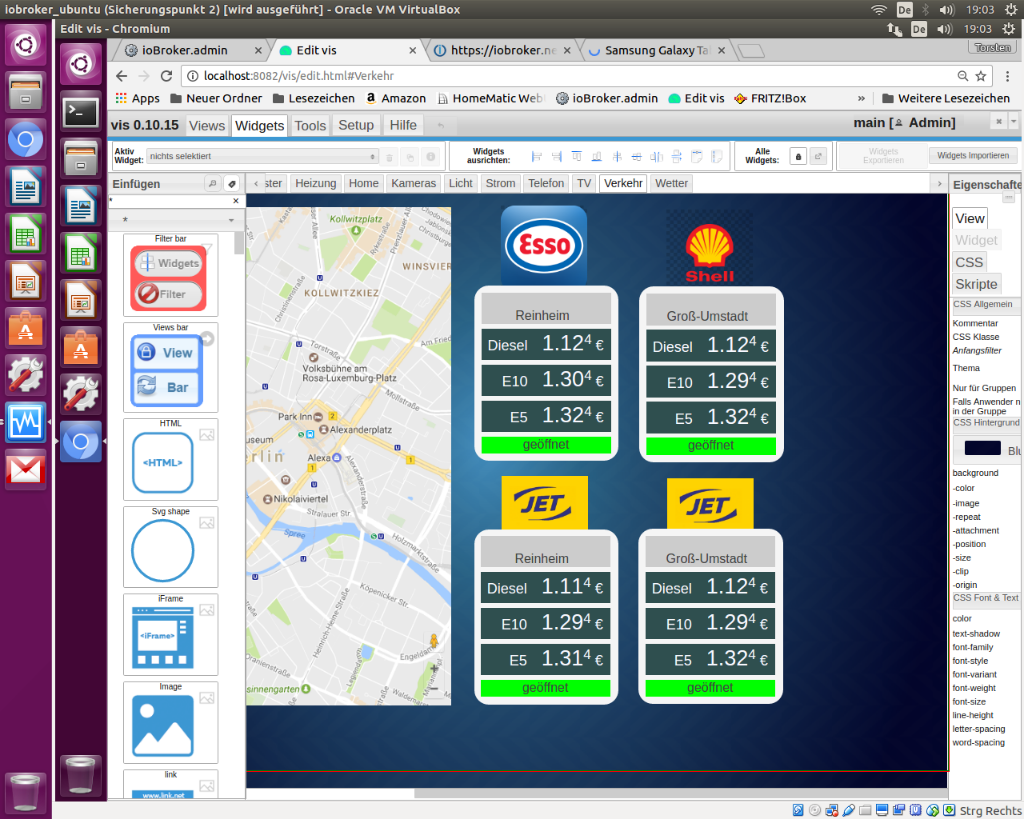This screenshot has width=1024, height=819.
Task: Choose the Image widget
Action: pyautogui.click(x=170, y=722)
